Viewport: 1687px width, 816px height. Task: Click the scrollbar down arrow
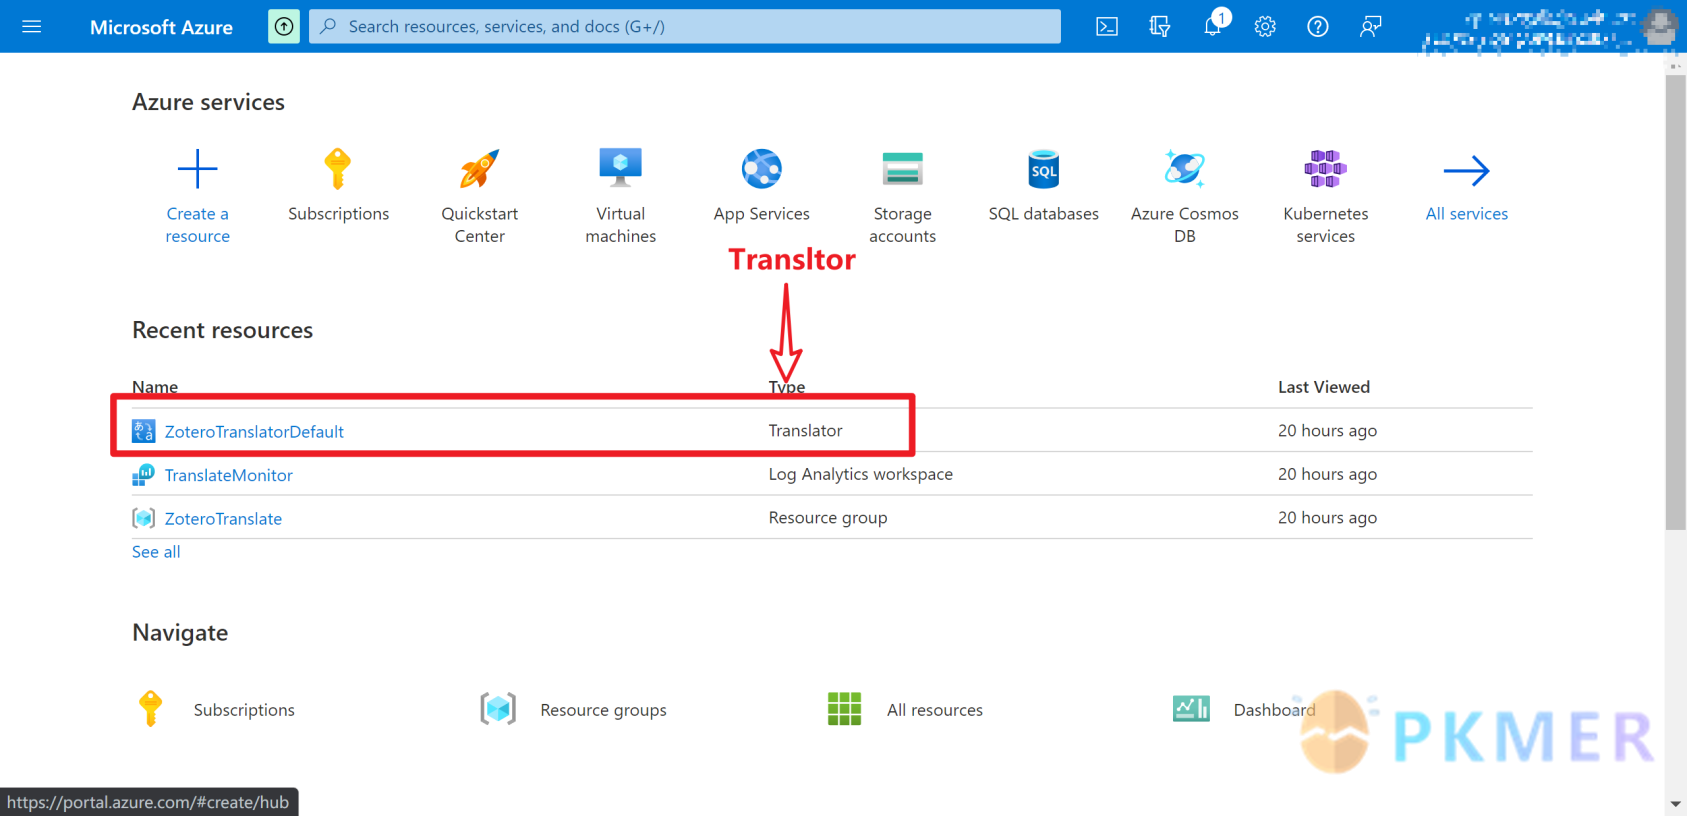[1675, 804]
